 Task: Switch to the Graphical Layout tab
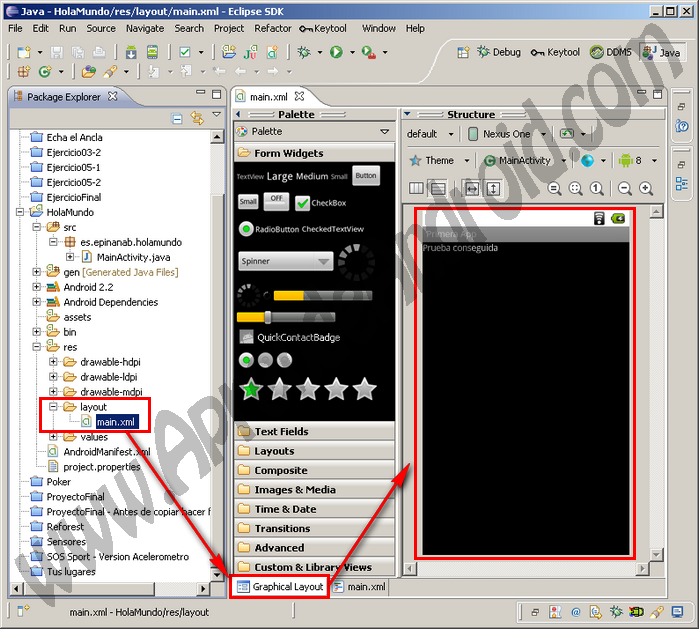(280, 587)
